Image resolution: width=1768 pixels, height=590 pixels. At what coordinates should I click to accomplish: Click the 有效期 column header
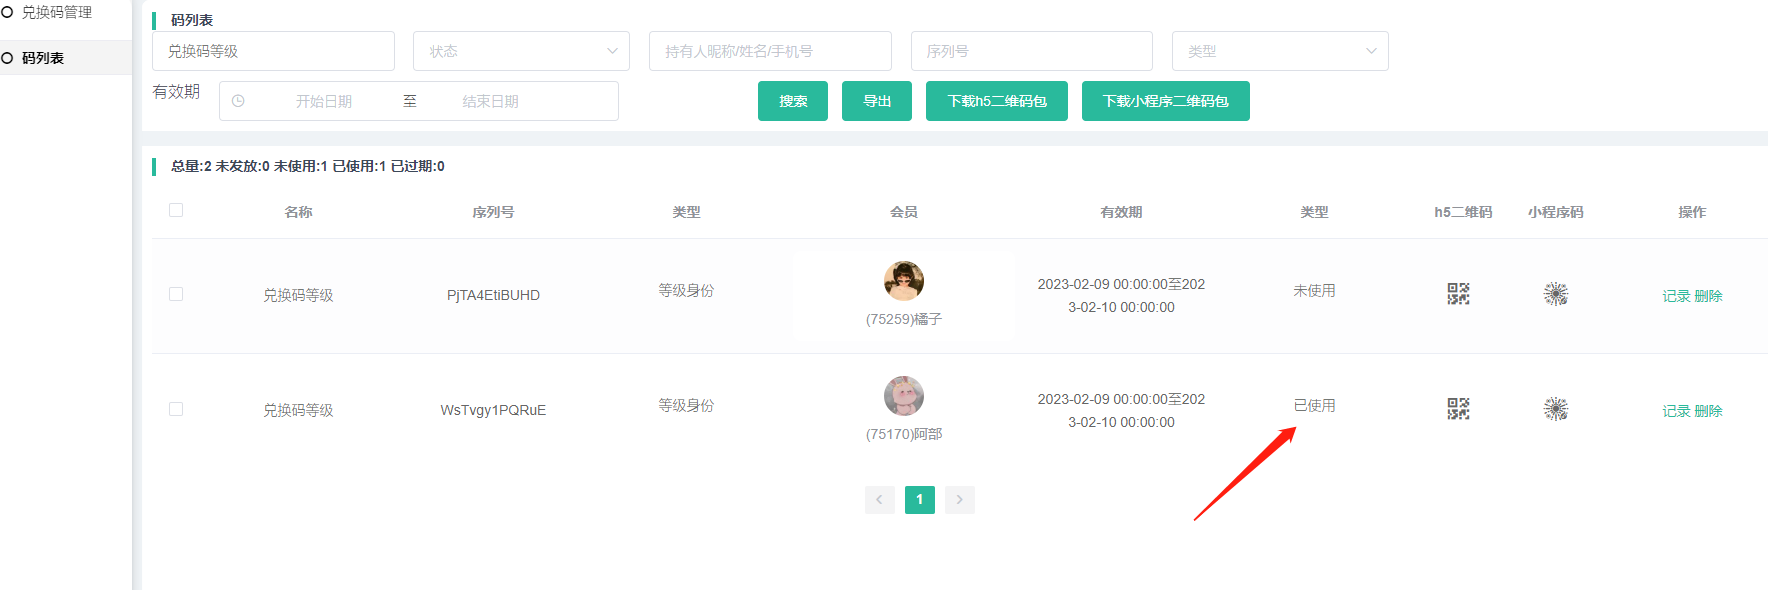[x=1121, y=212]
